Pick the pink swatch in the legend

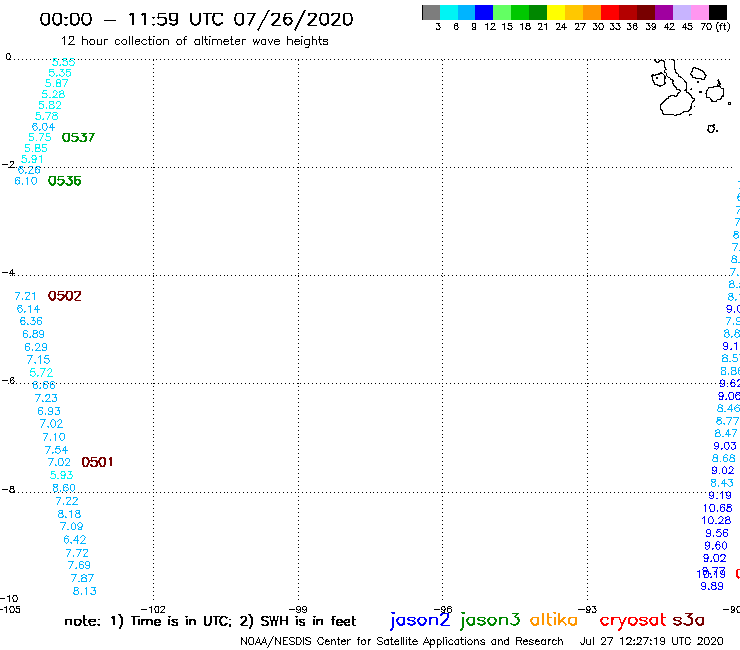coord(699,12)
